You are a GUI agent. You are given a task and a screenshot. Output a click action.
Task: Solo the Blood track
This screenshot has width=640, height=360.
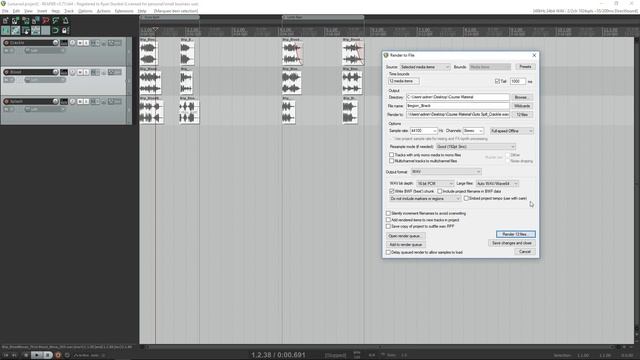pyautogui.click(x=86, y=72)
